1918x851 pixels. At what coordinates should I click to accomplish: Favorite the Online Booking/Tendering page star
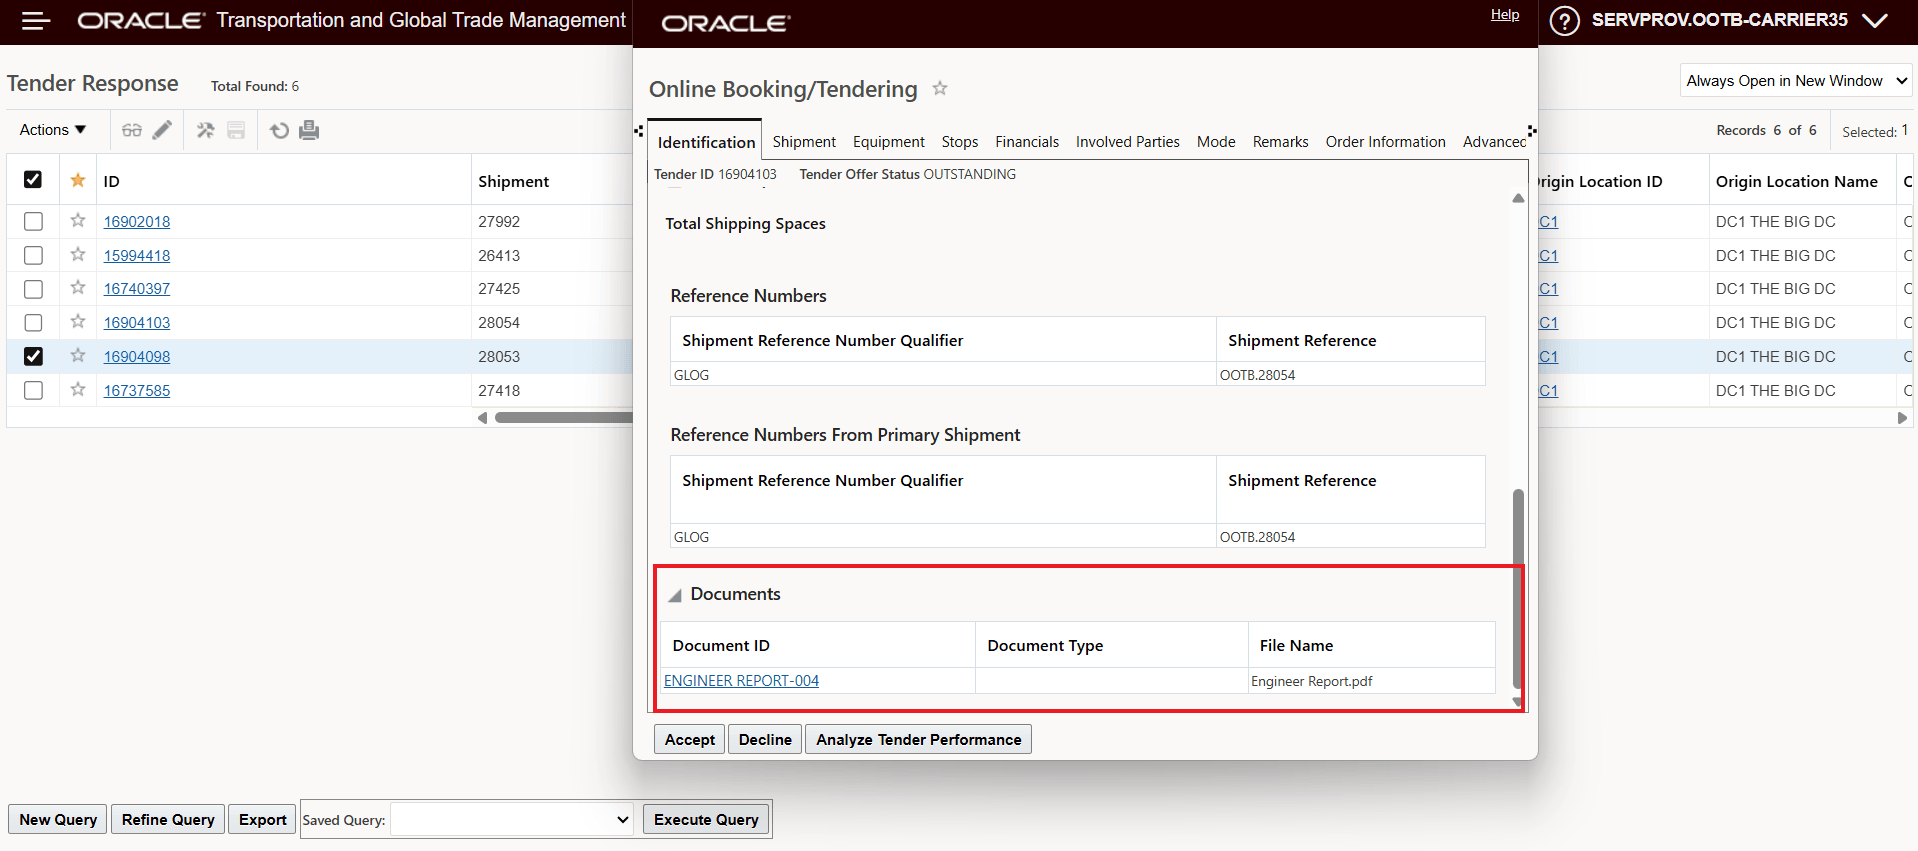(x=940, y=89)
